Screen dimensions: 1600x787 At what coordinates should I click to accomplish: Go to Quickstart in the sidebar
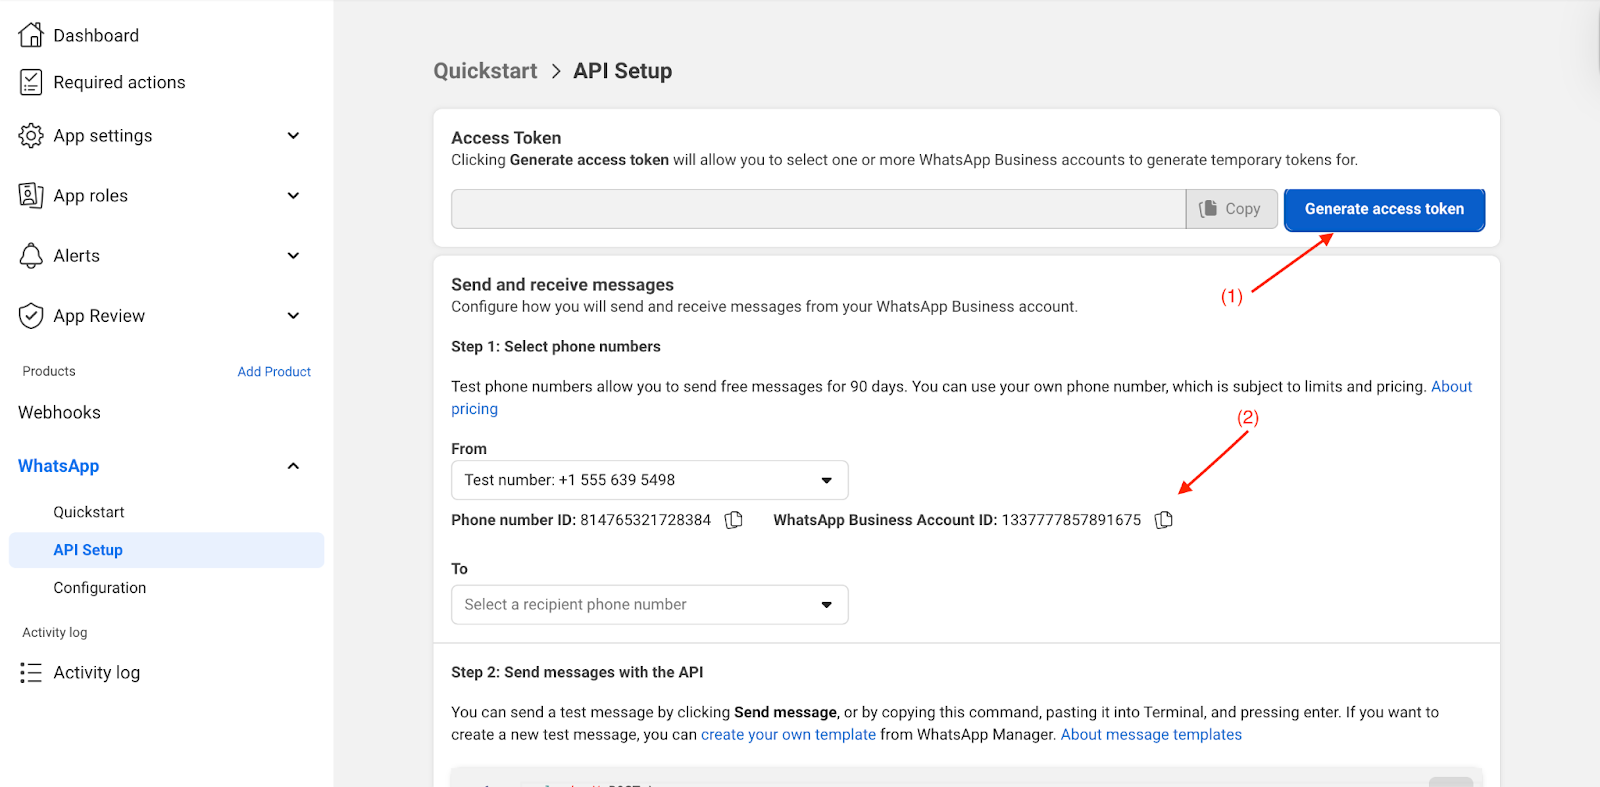point(89,512)
